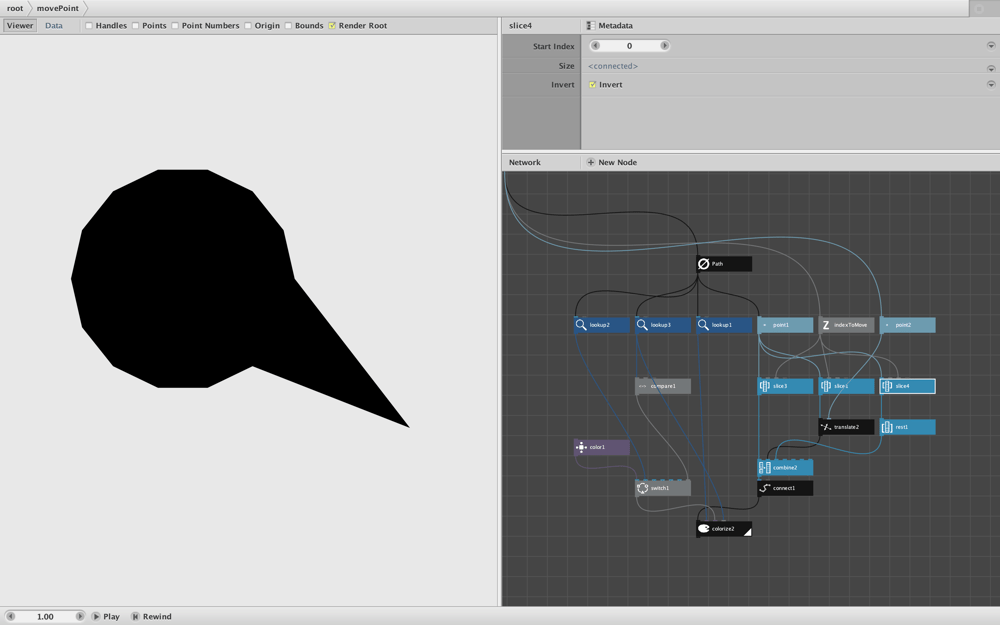
Task: Enable the Handles checkbox
Action: pyautogui.click(x=89, y=26)
